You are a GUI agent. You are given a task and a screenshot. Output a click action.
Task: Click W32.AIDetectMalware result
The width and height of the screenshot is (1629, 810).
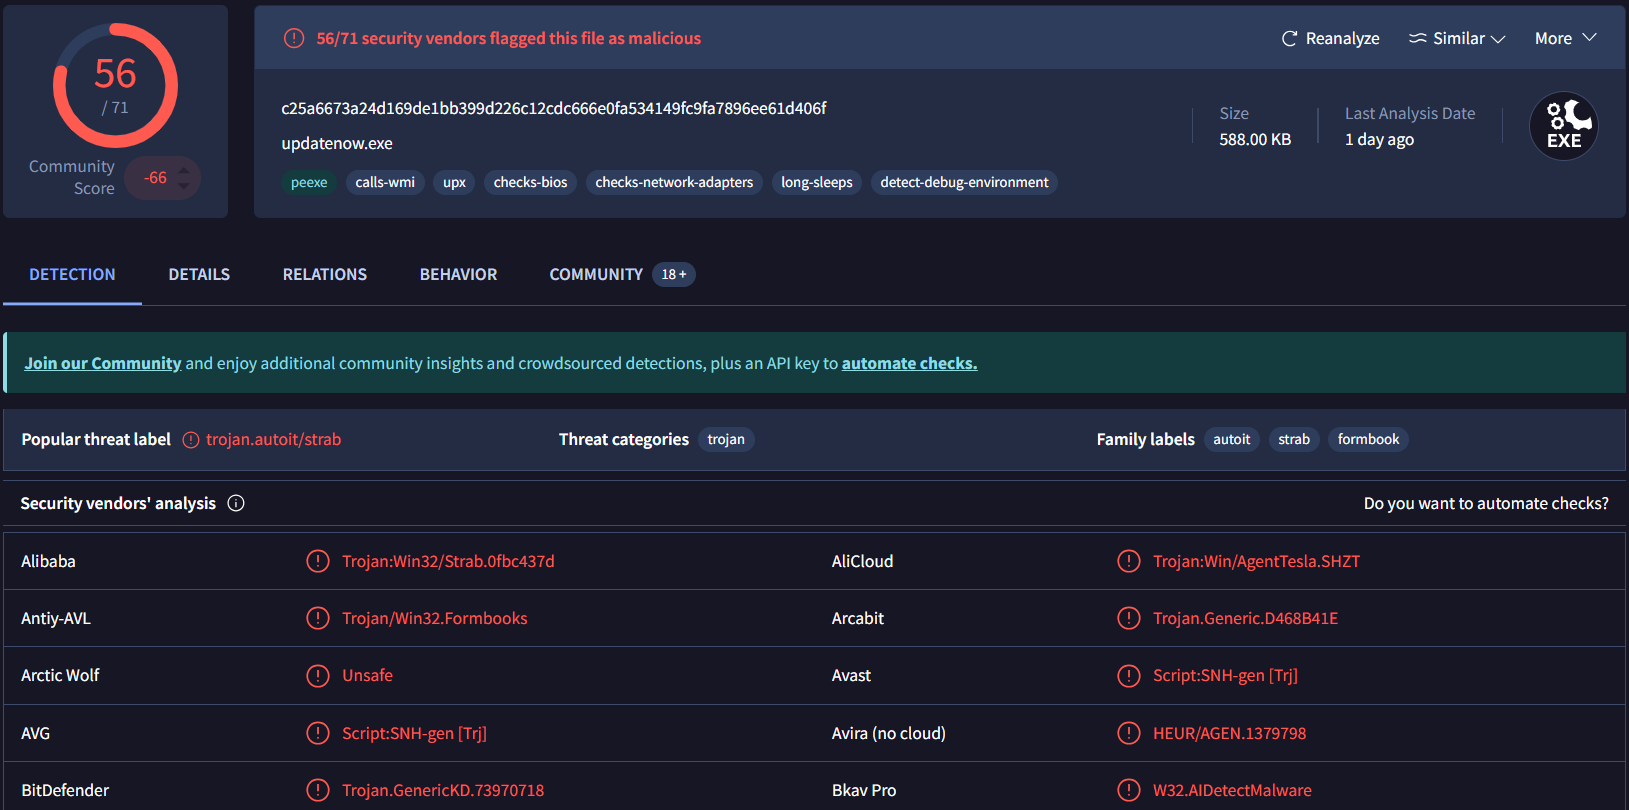[x=1232, y=790]
